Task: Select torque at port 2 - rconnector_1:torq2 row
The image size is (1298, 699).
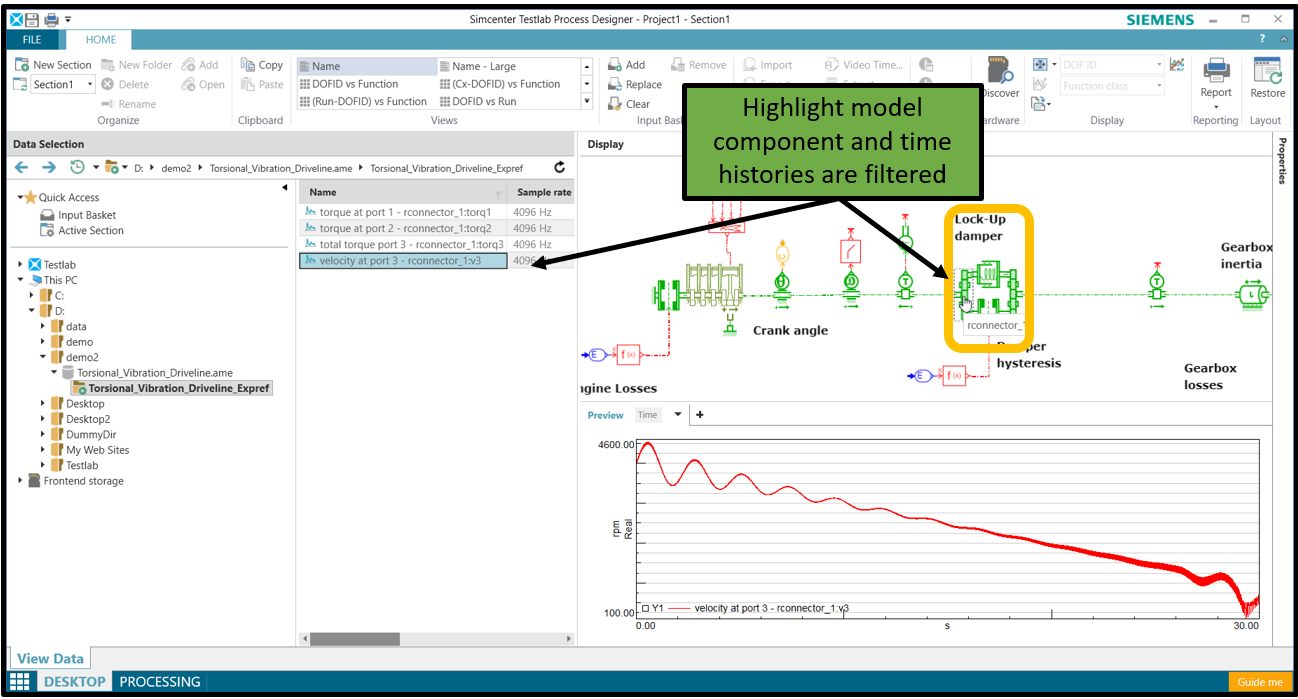Action: [436, 228]
